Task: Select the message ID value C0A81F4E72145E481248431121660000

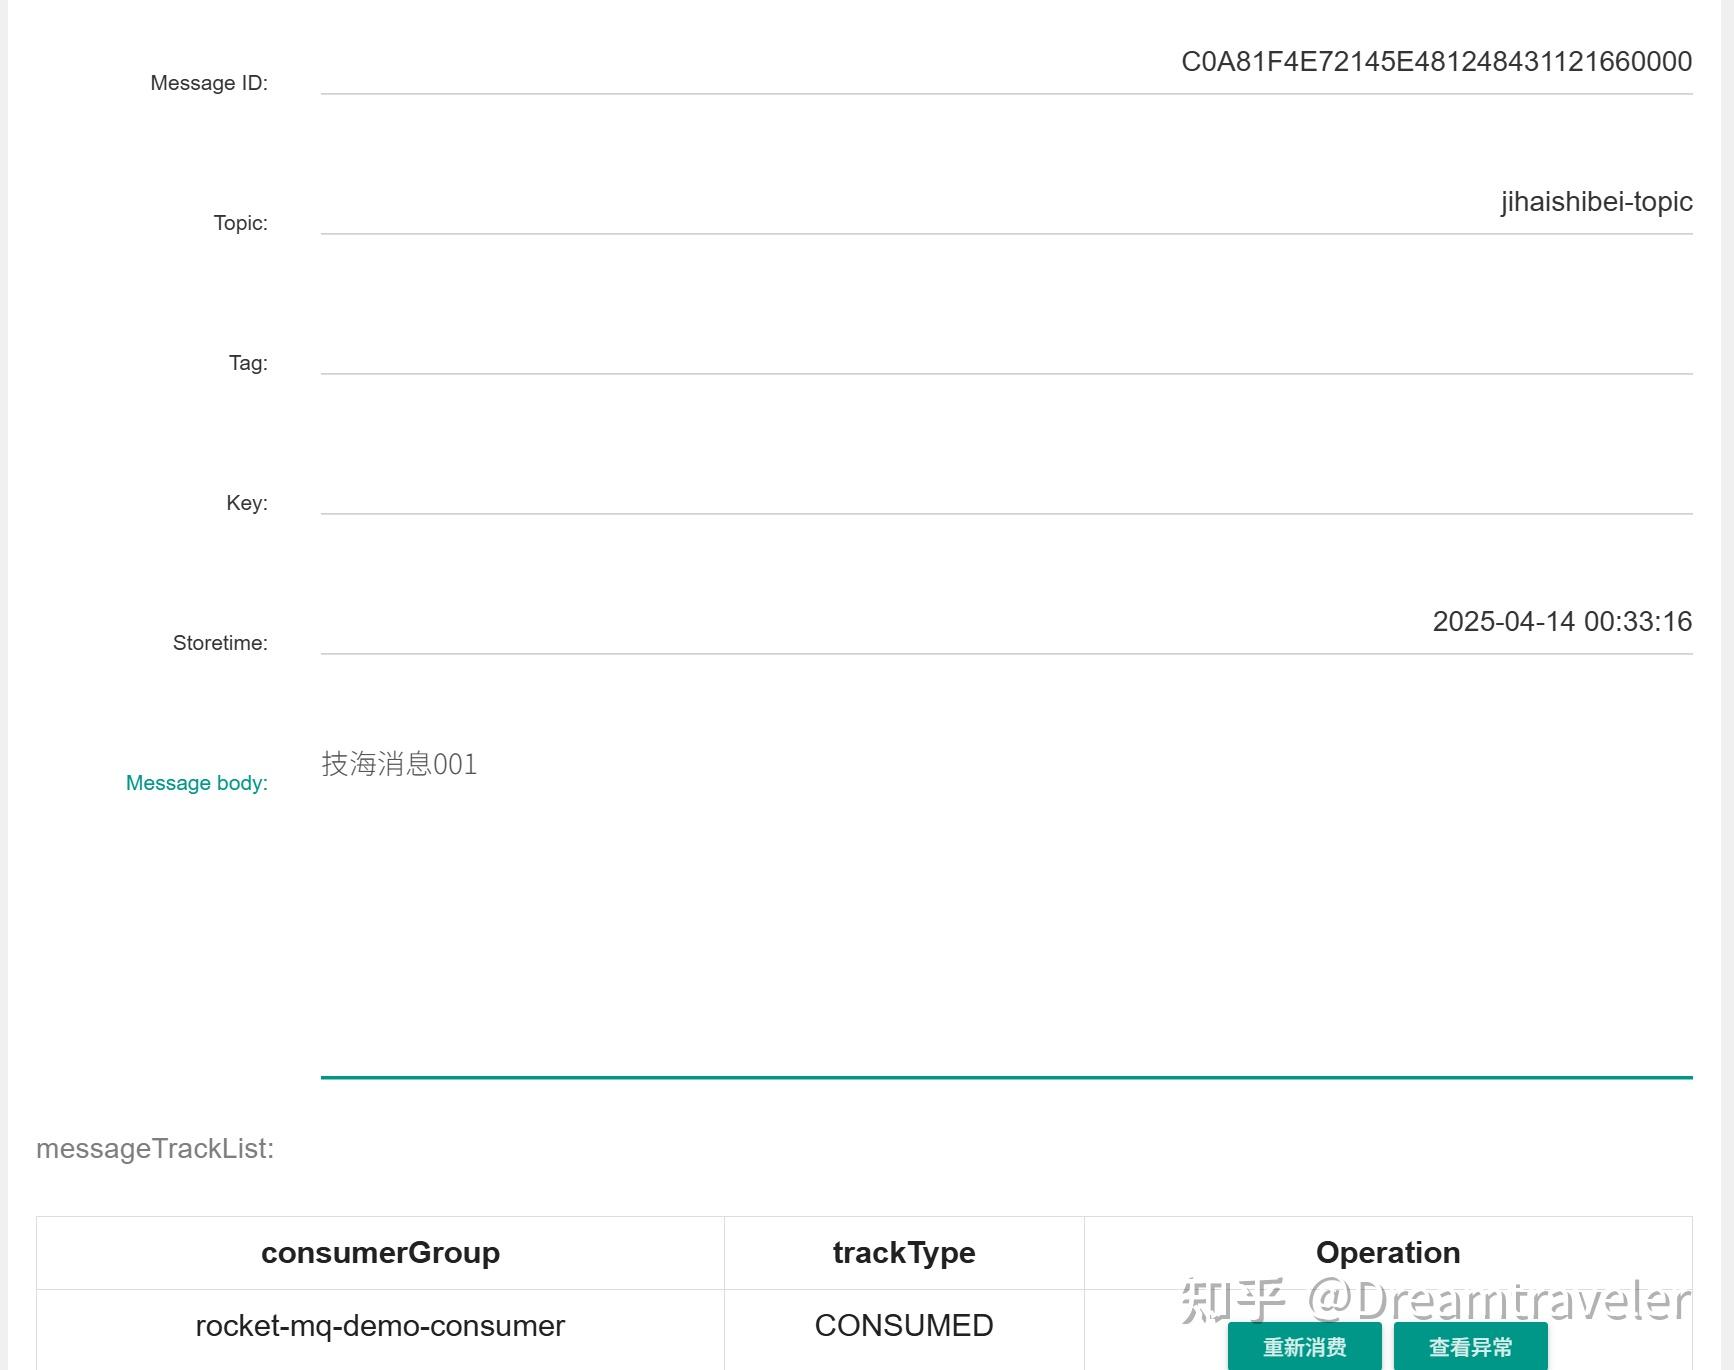Action: (x=1437, y=61)
